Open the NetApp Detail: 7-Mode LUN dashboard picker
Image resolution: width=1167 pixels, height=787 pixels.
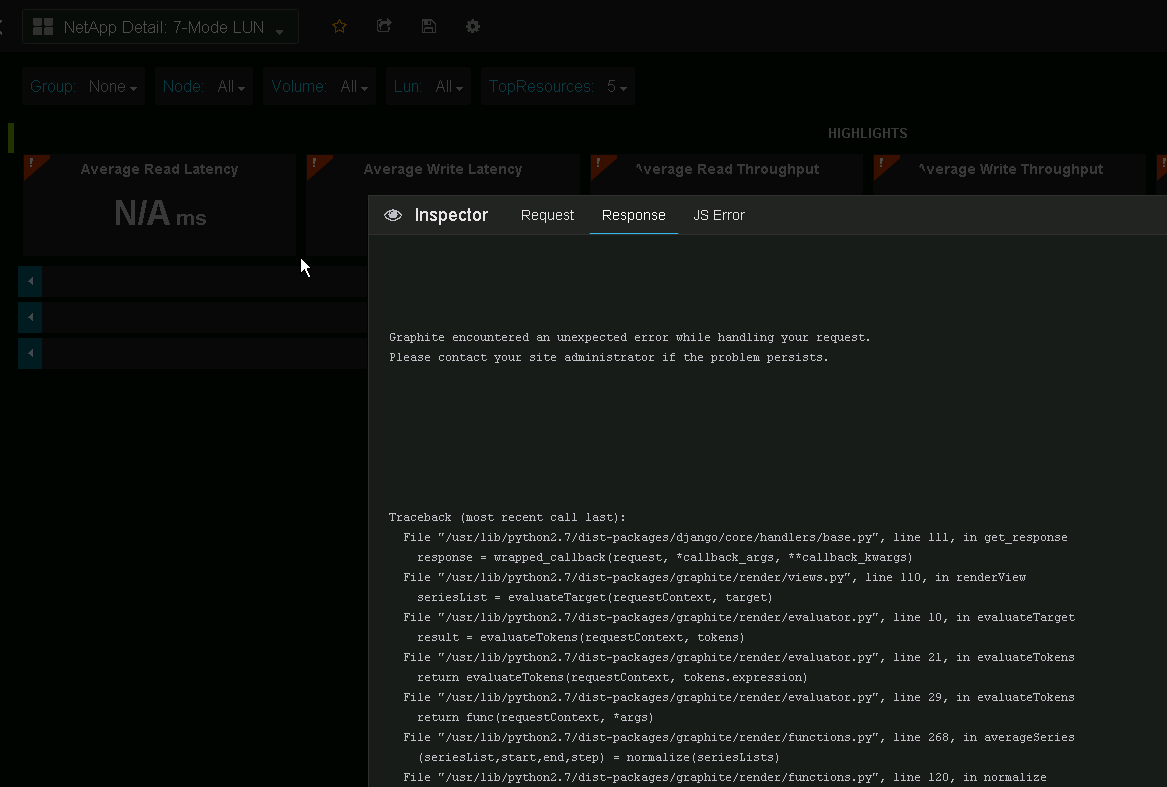pos(160,28)
